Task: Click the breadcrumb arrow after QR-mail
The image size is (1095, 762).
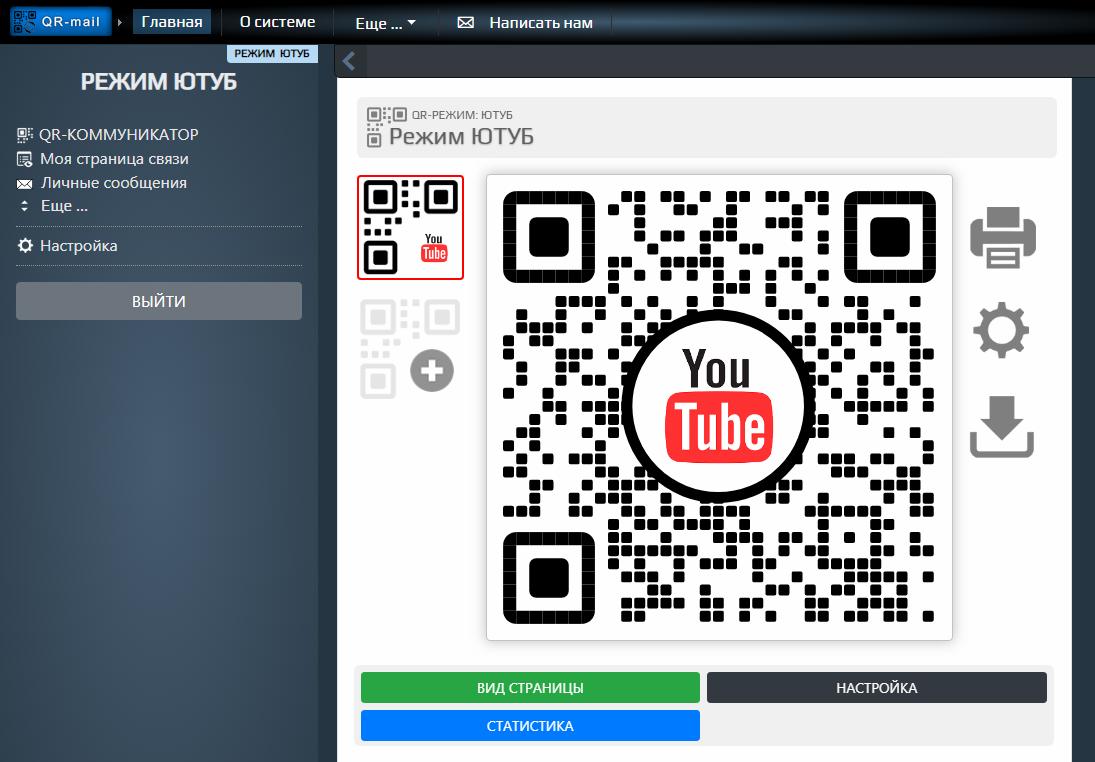Action: 120,22
